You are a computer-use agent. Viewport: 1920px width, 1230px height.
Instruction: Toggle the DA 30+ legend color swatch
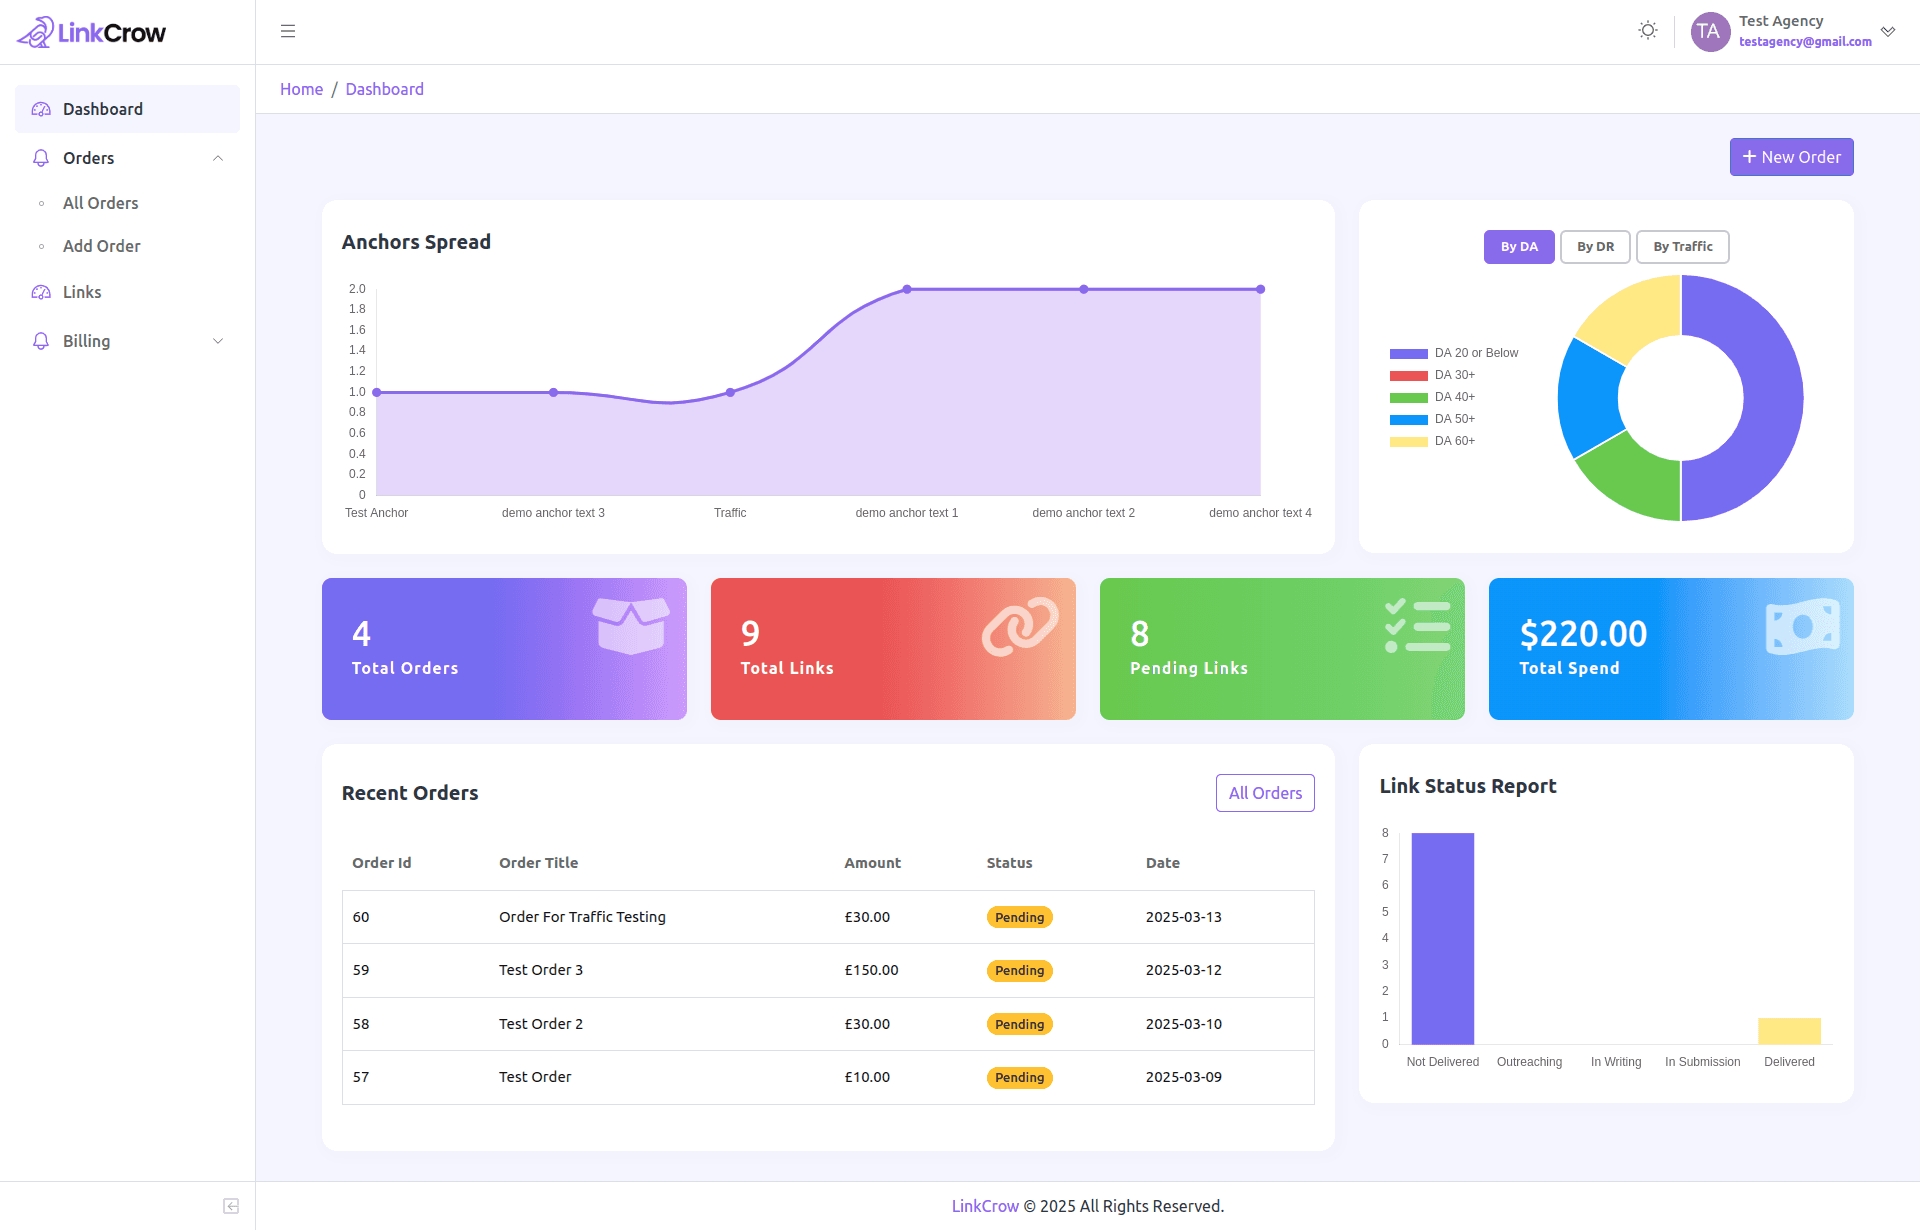(1408, 376)
